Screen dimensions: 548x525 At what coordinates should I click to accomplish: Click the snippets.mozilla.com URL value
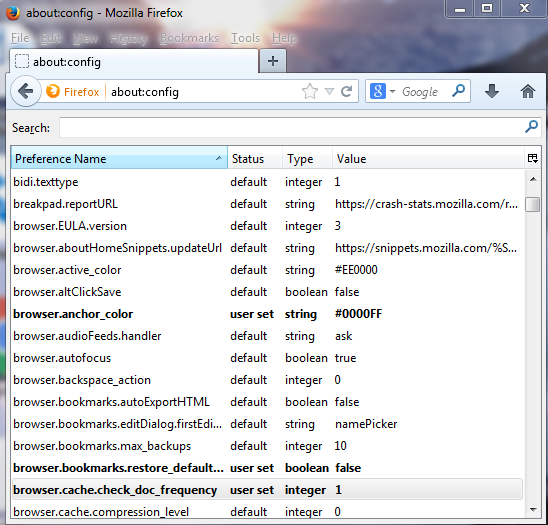coord(426,248)
